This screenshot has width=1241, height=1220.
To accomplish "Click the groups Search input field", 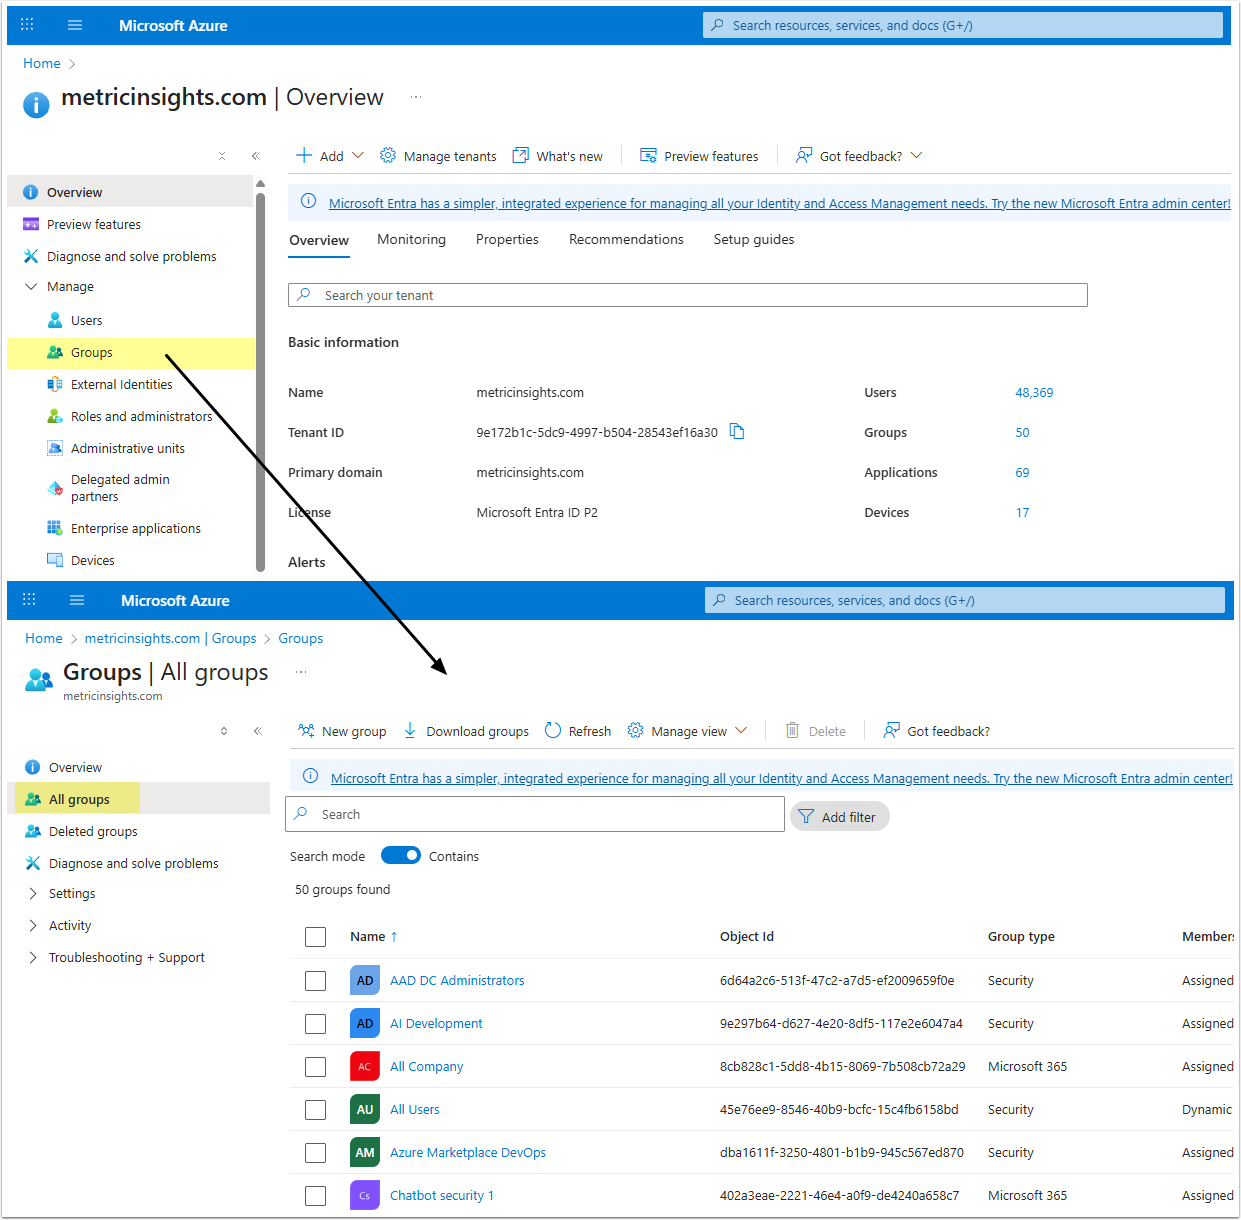I will point(535,814).
